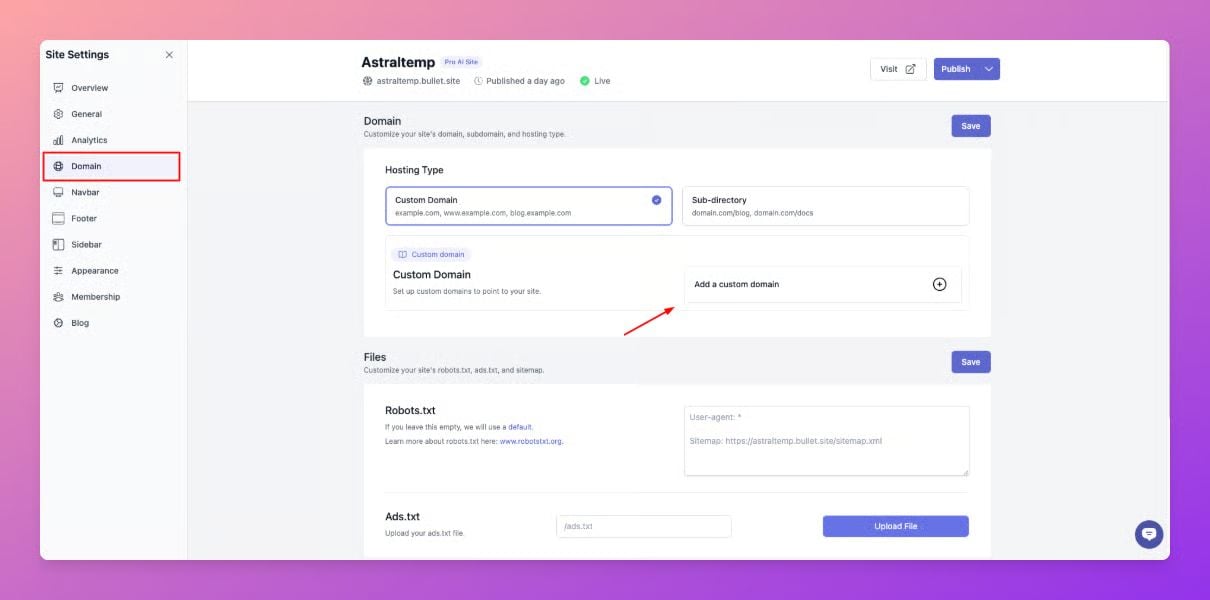Save the Files section
This screenshot has height=600, width=1210.
pyautogui.click(x=971, y=362)
